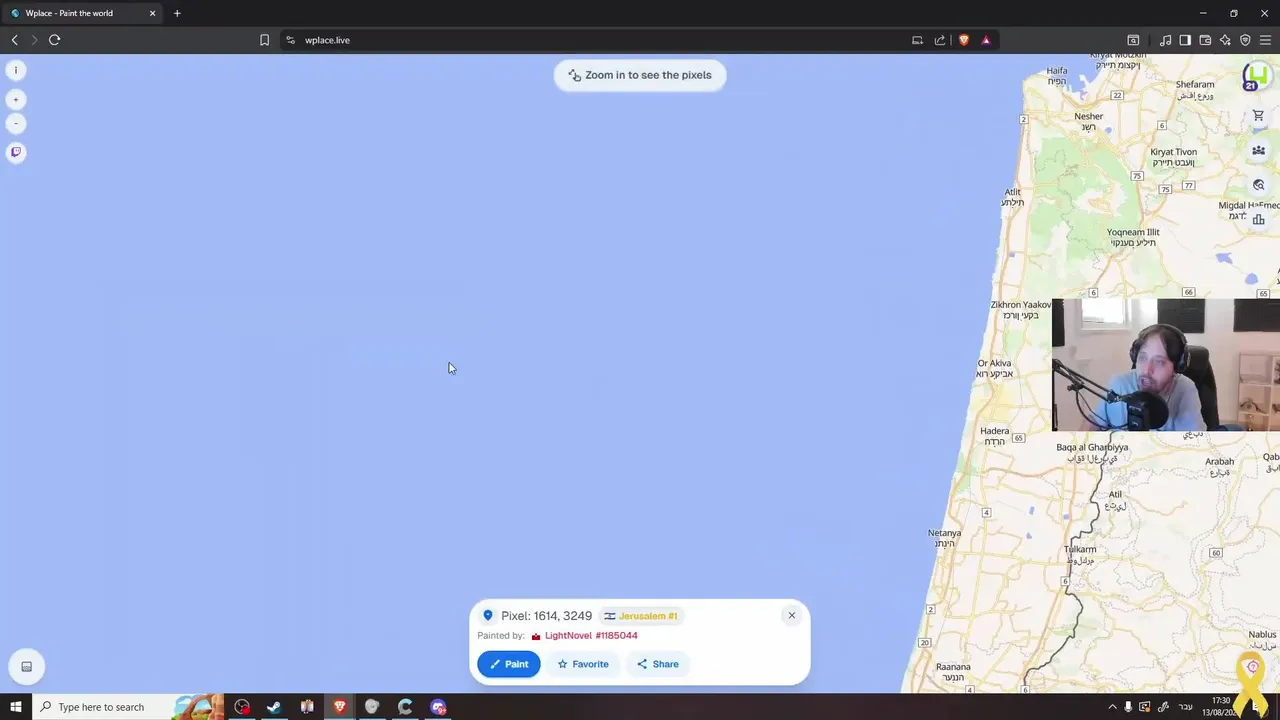Click the microphone icon in system tray
The width and height of the screenshot is (1280, 720).
coord(1128,707)
